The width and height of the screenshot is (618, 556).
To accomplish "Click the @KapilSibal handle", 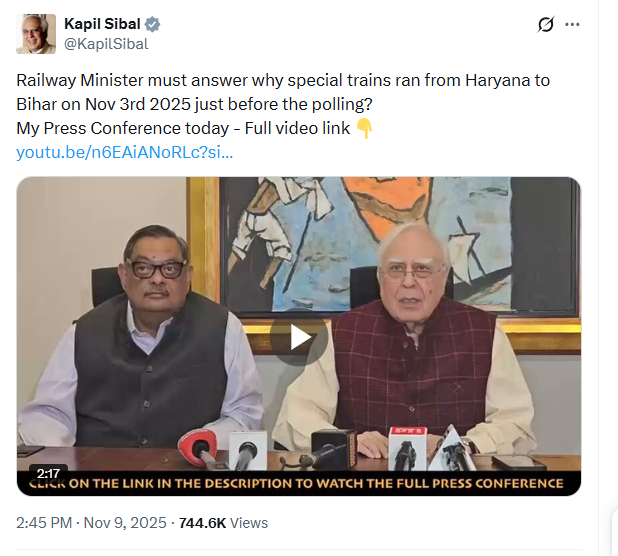I will [106, 43].
